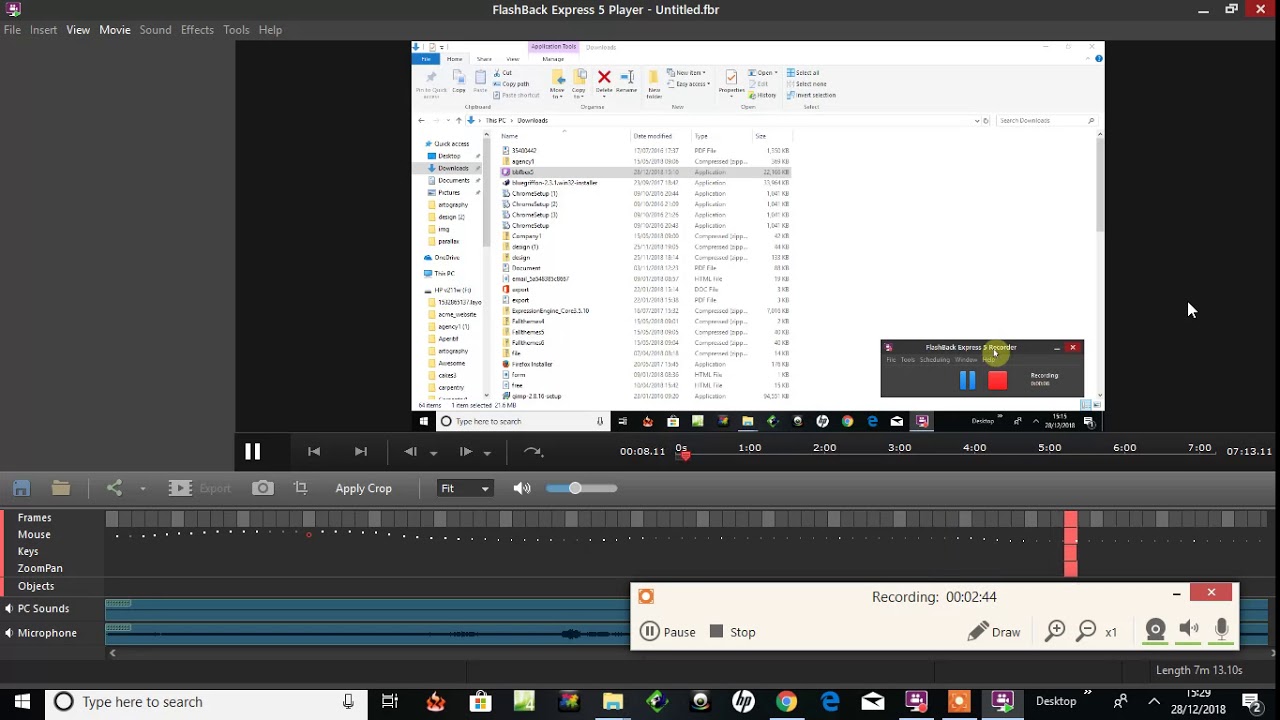Adjust the volume slider handle

[575, 488]
